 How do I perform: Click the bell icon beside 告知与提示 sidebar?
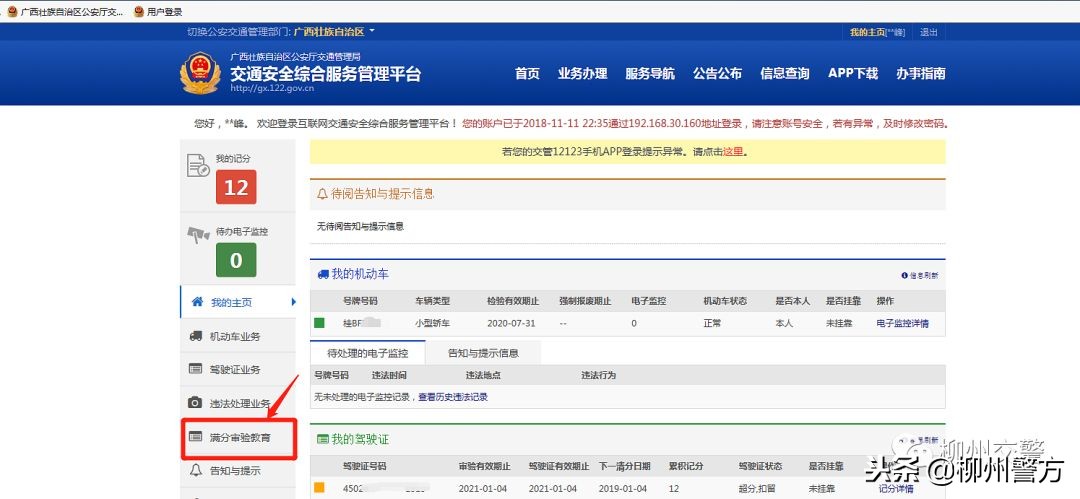tap(196, 470)
